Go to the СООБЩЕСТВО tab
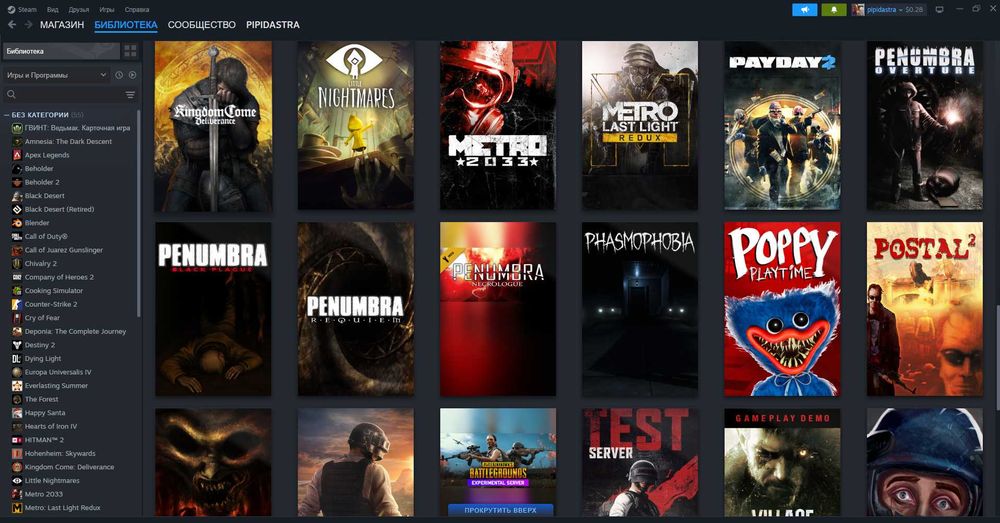The height and width of the screenshot is (523, 1000). pos(202,25)
